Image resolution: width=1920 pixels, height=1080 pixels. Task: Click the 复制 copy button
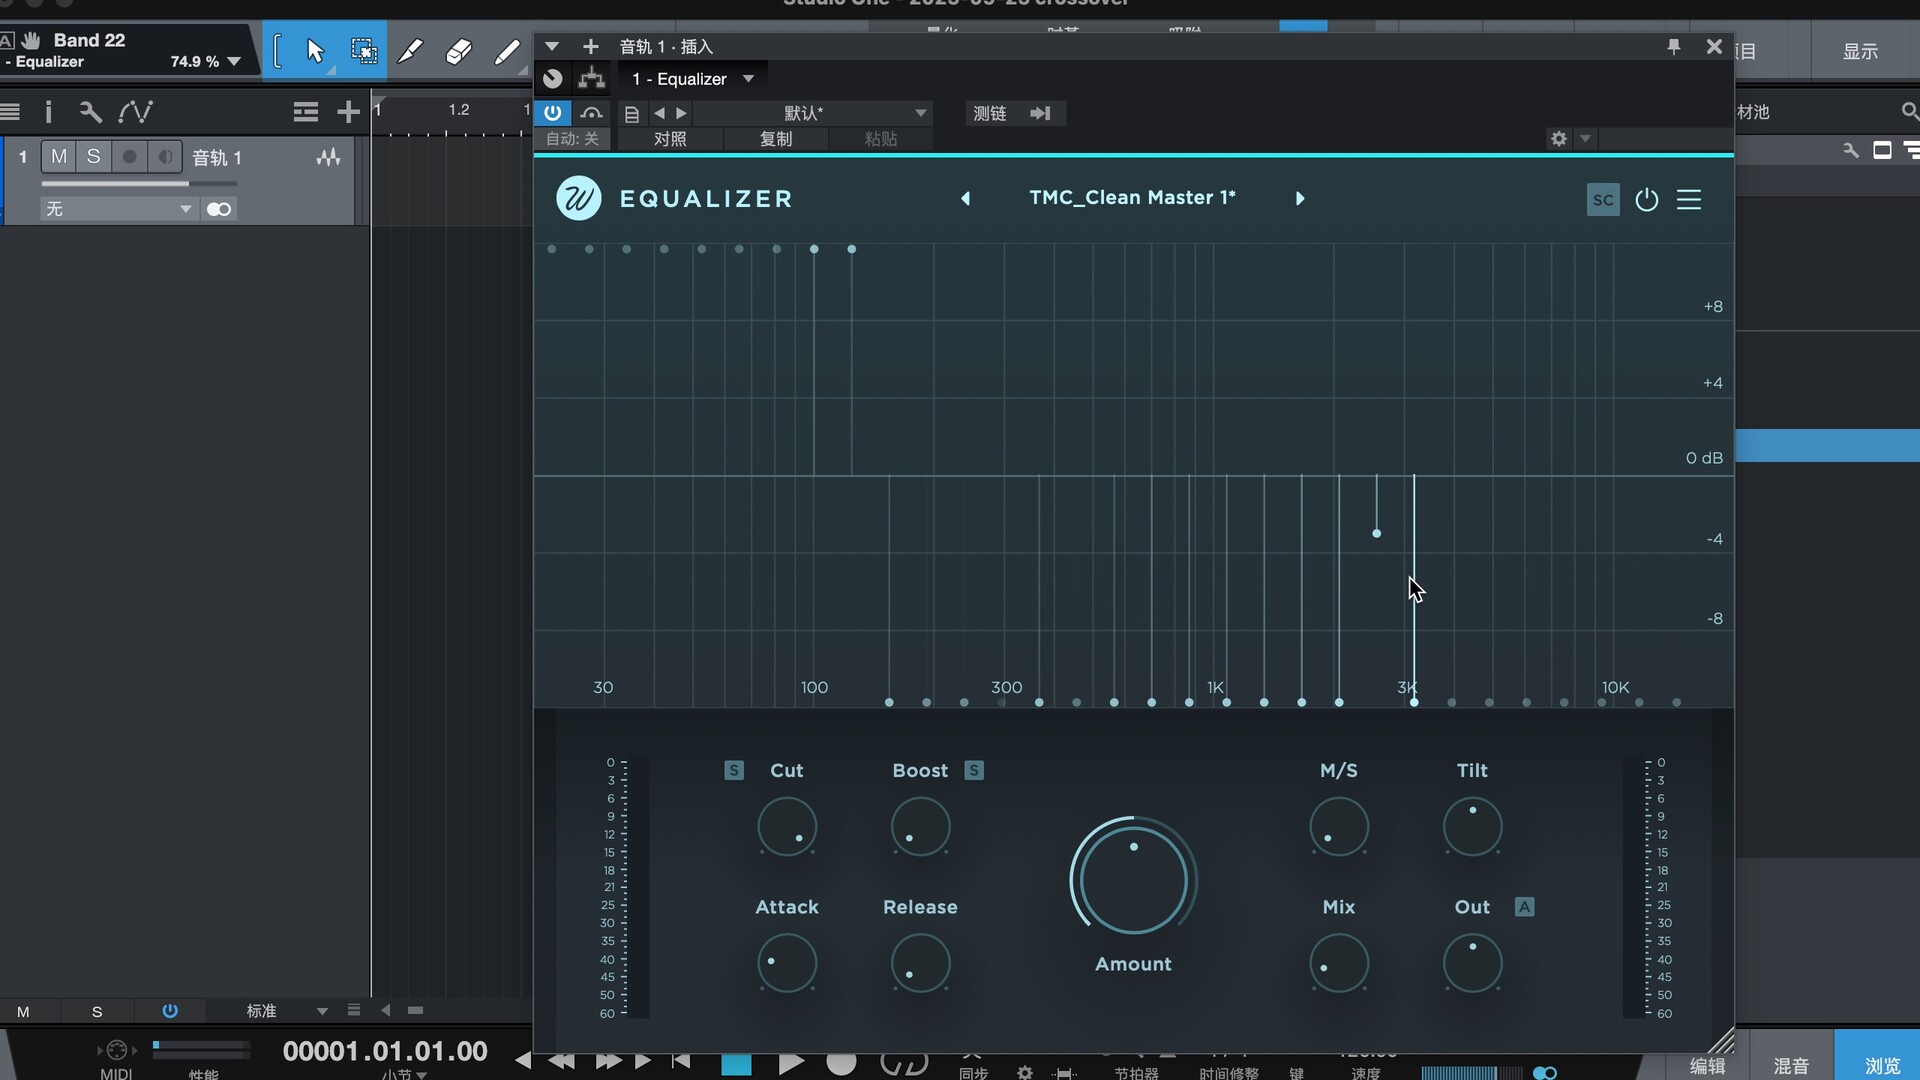point(776,139)
